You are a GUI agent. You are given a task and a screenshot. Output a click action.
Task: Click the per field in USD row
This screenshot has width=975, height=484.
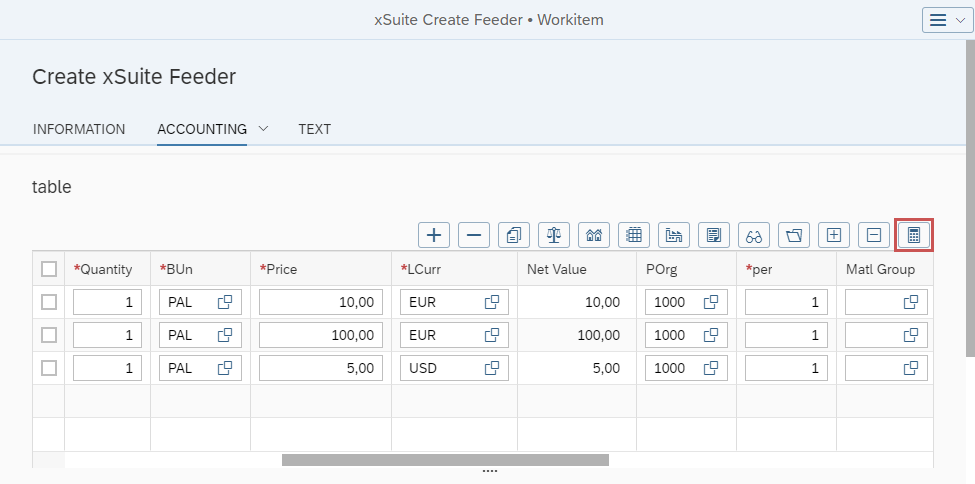787,368
